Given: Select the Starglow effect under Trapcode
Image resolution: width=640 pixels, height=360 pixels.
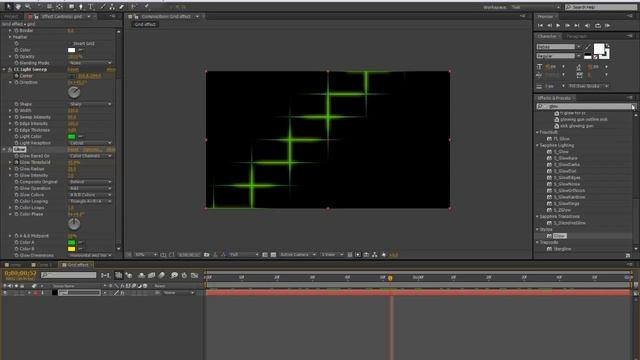Looking at the screenshot, I should click(562, 249).
